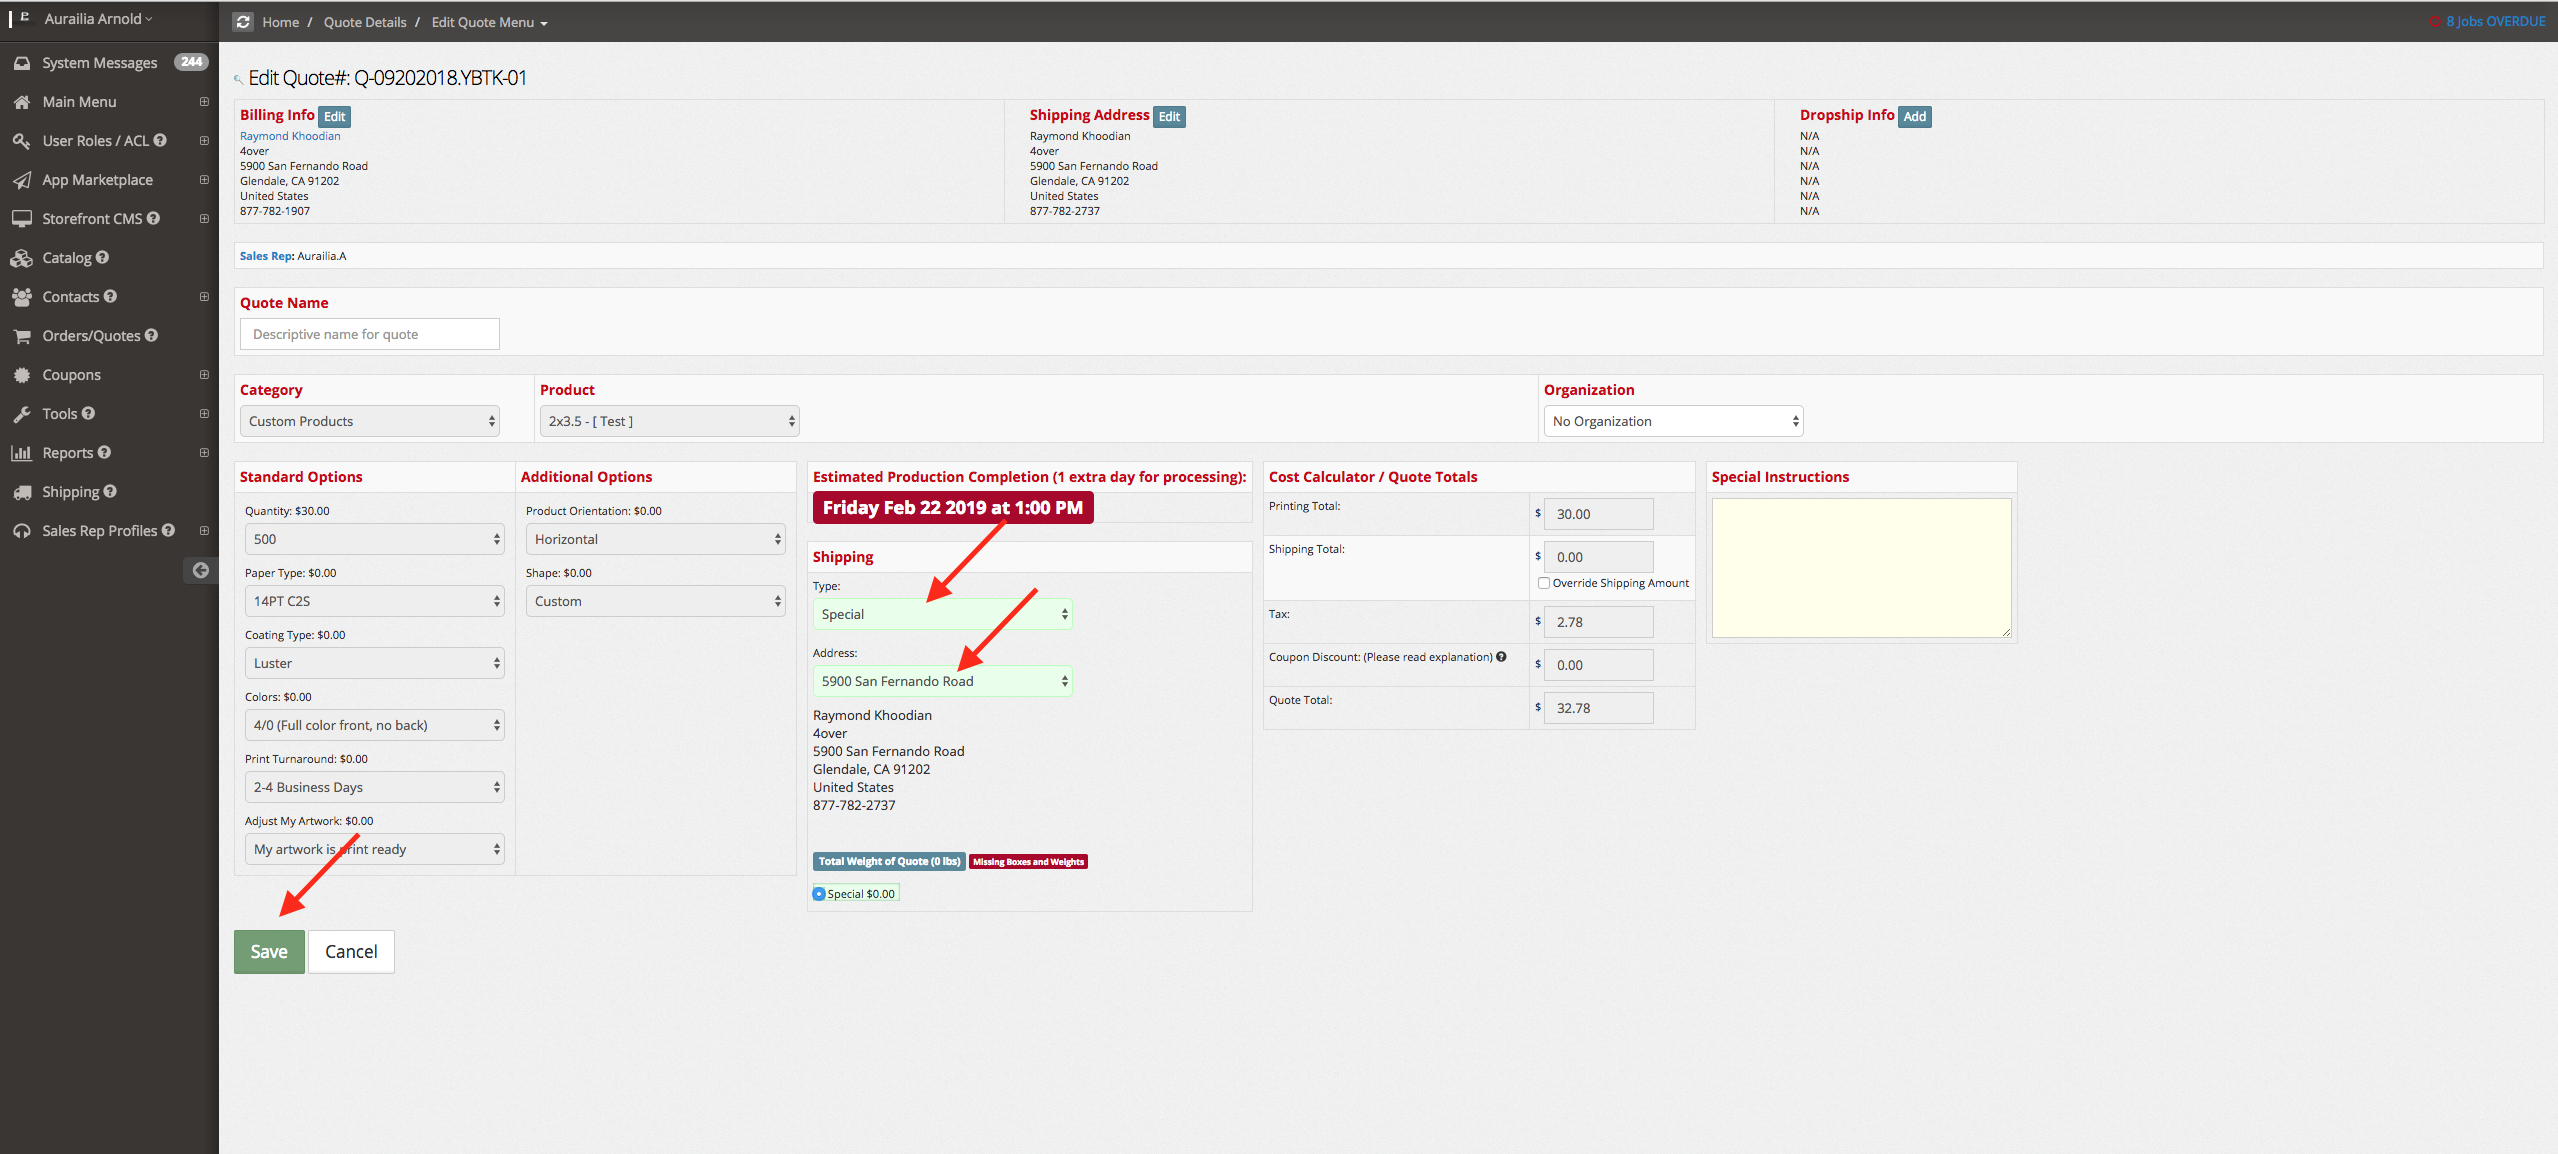Collapse sidebar with the left arrow icon
The height and width of the screenshot is (1154, 2558).
click(x=200, y=570)
